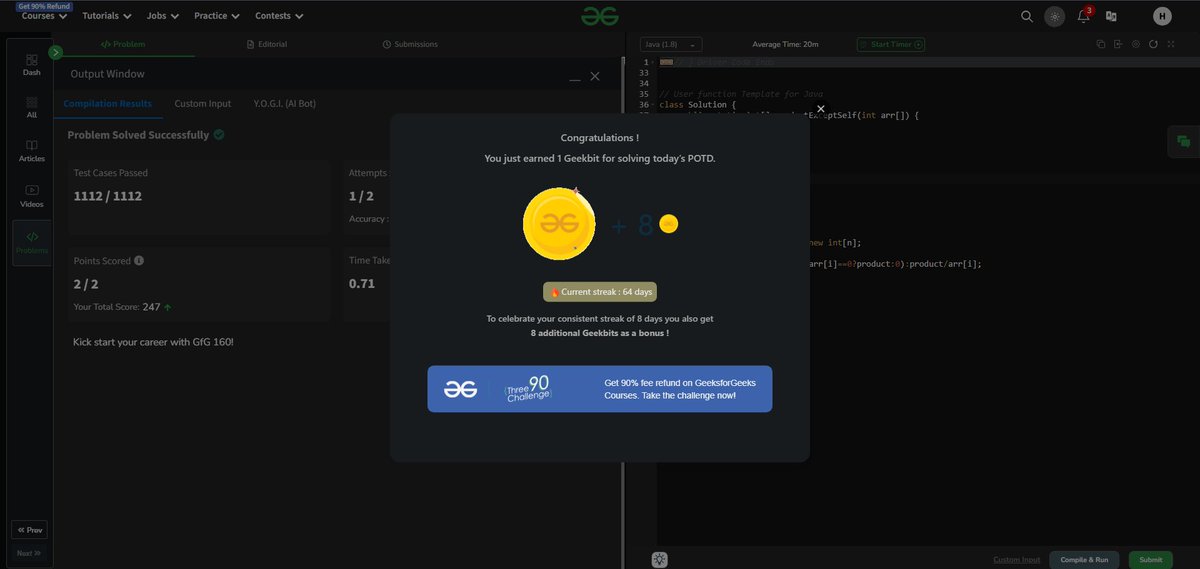Click the AI assistant icon below the editor

(x=660, y=560)
